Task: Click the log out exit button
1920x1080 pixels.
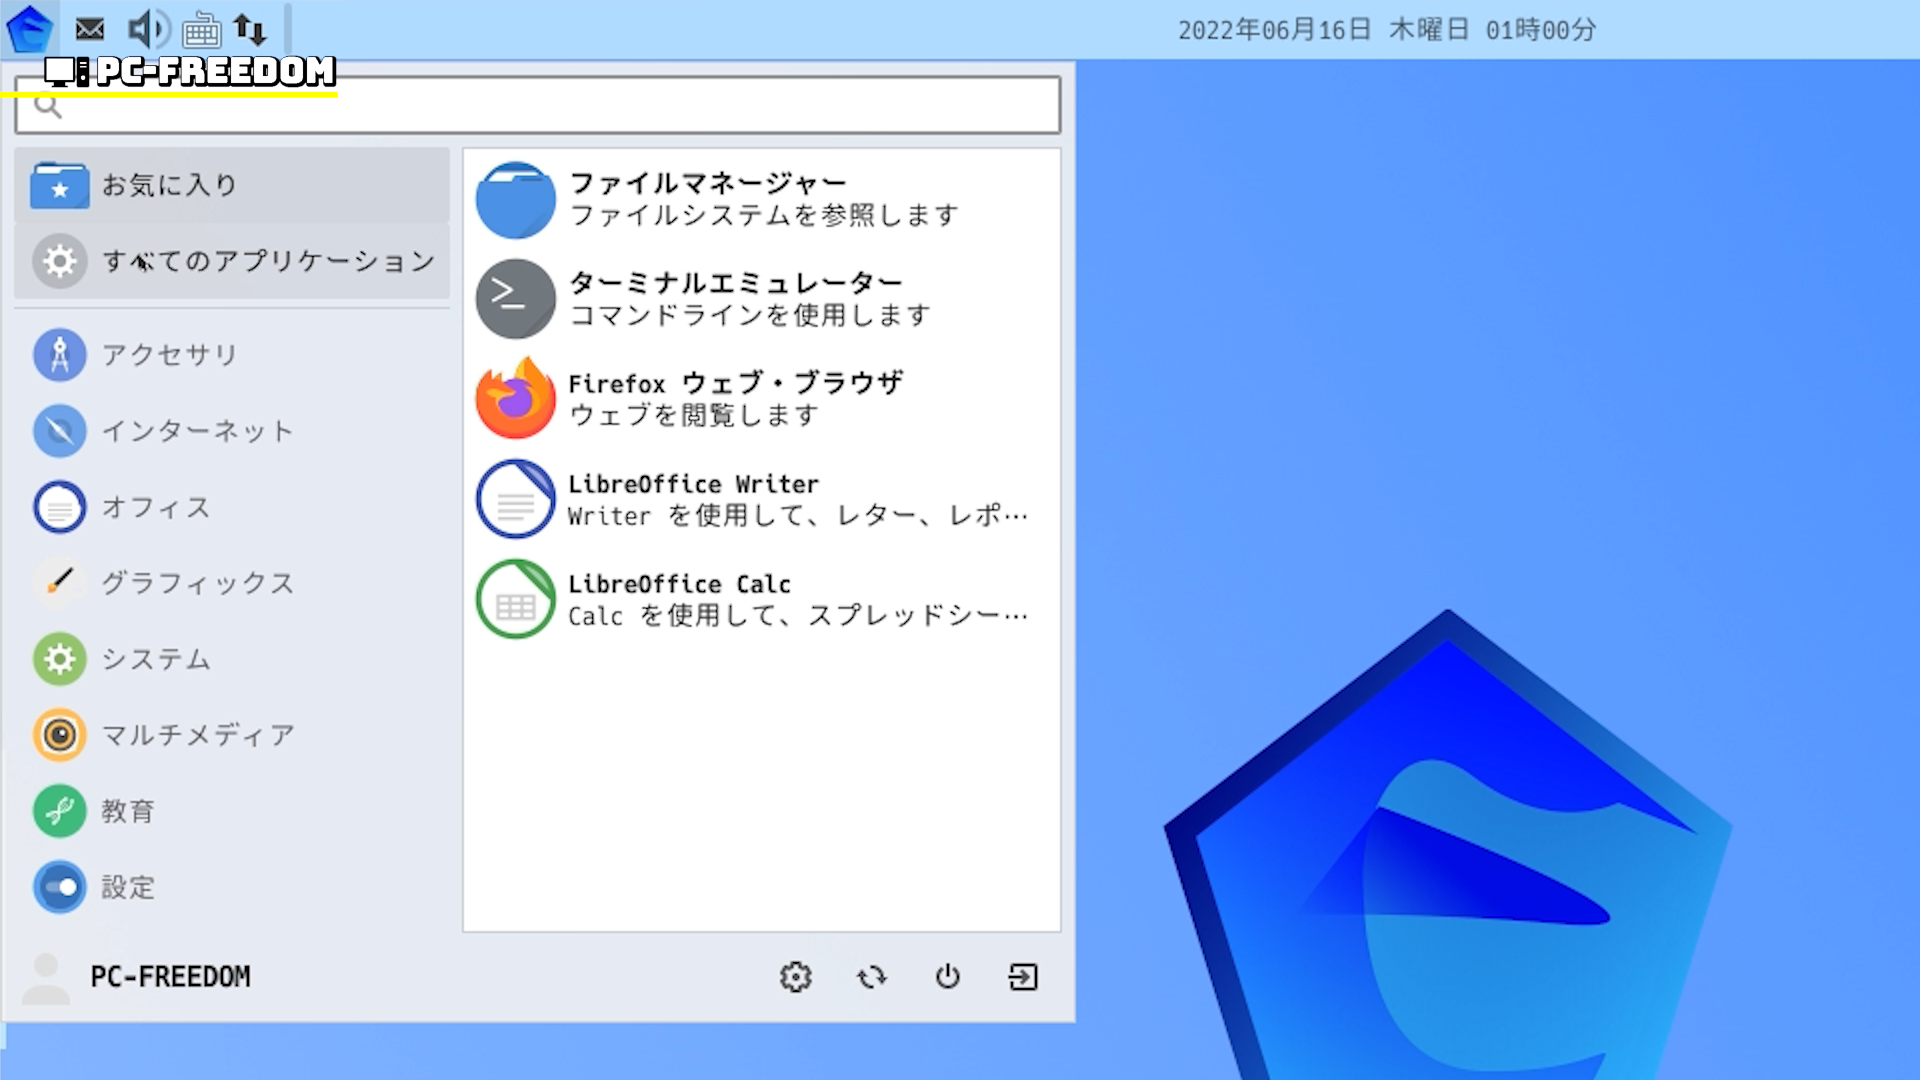Action: pos(1023,977)
